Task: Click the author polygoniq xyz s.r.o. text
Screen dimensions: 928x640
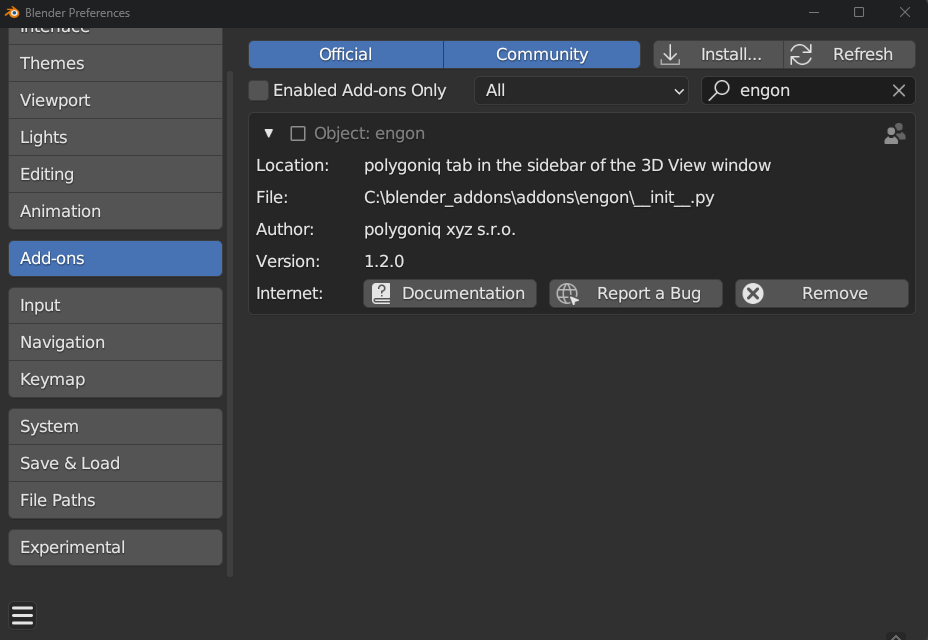Action: [440, 230]
